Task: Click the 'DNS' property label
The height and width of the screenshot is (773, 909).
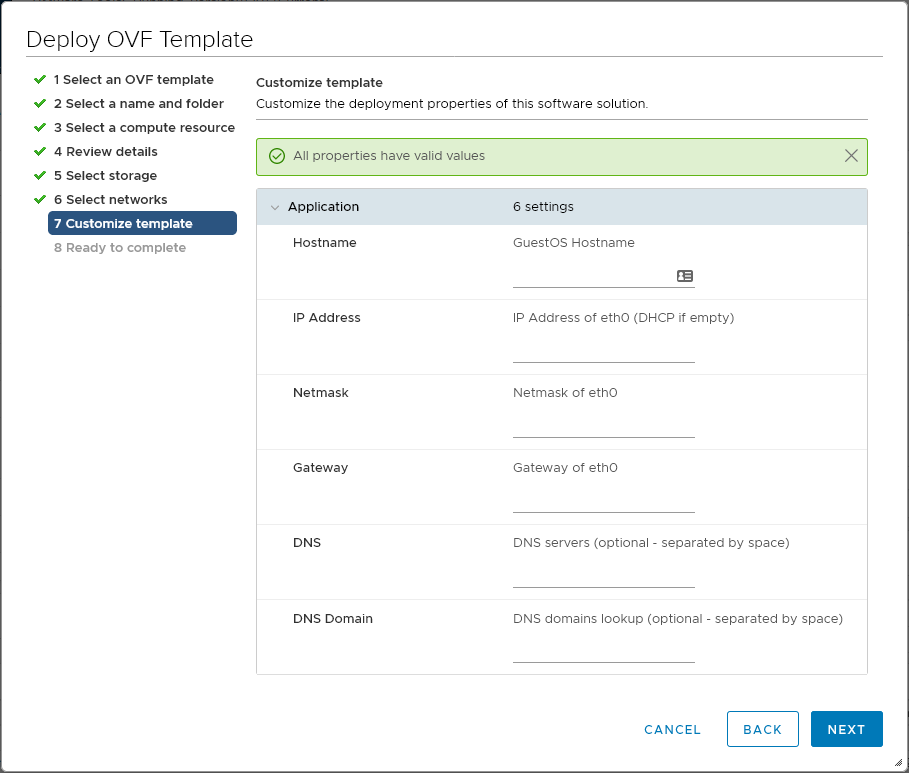Action: [307, 543]
